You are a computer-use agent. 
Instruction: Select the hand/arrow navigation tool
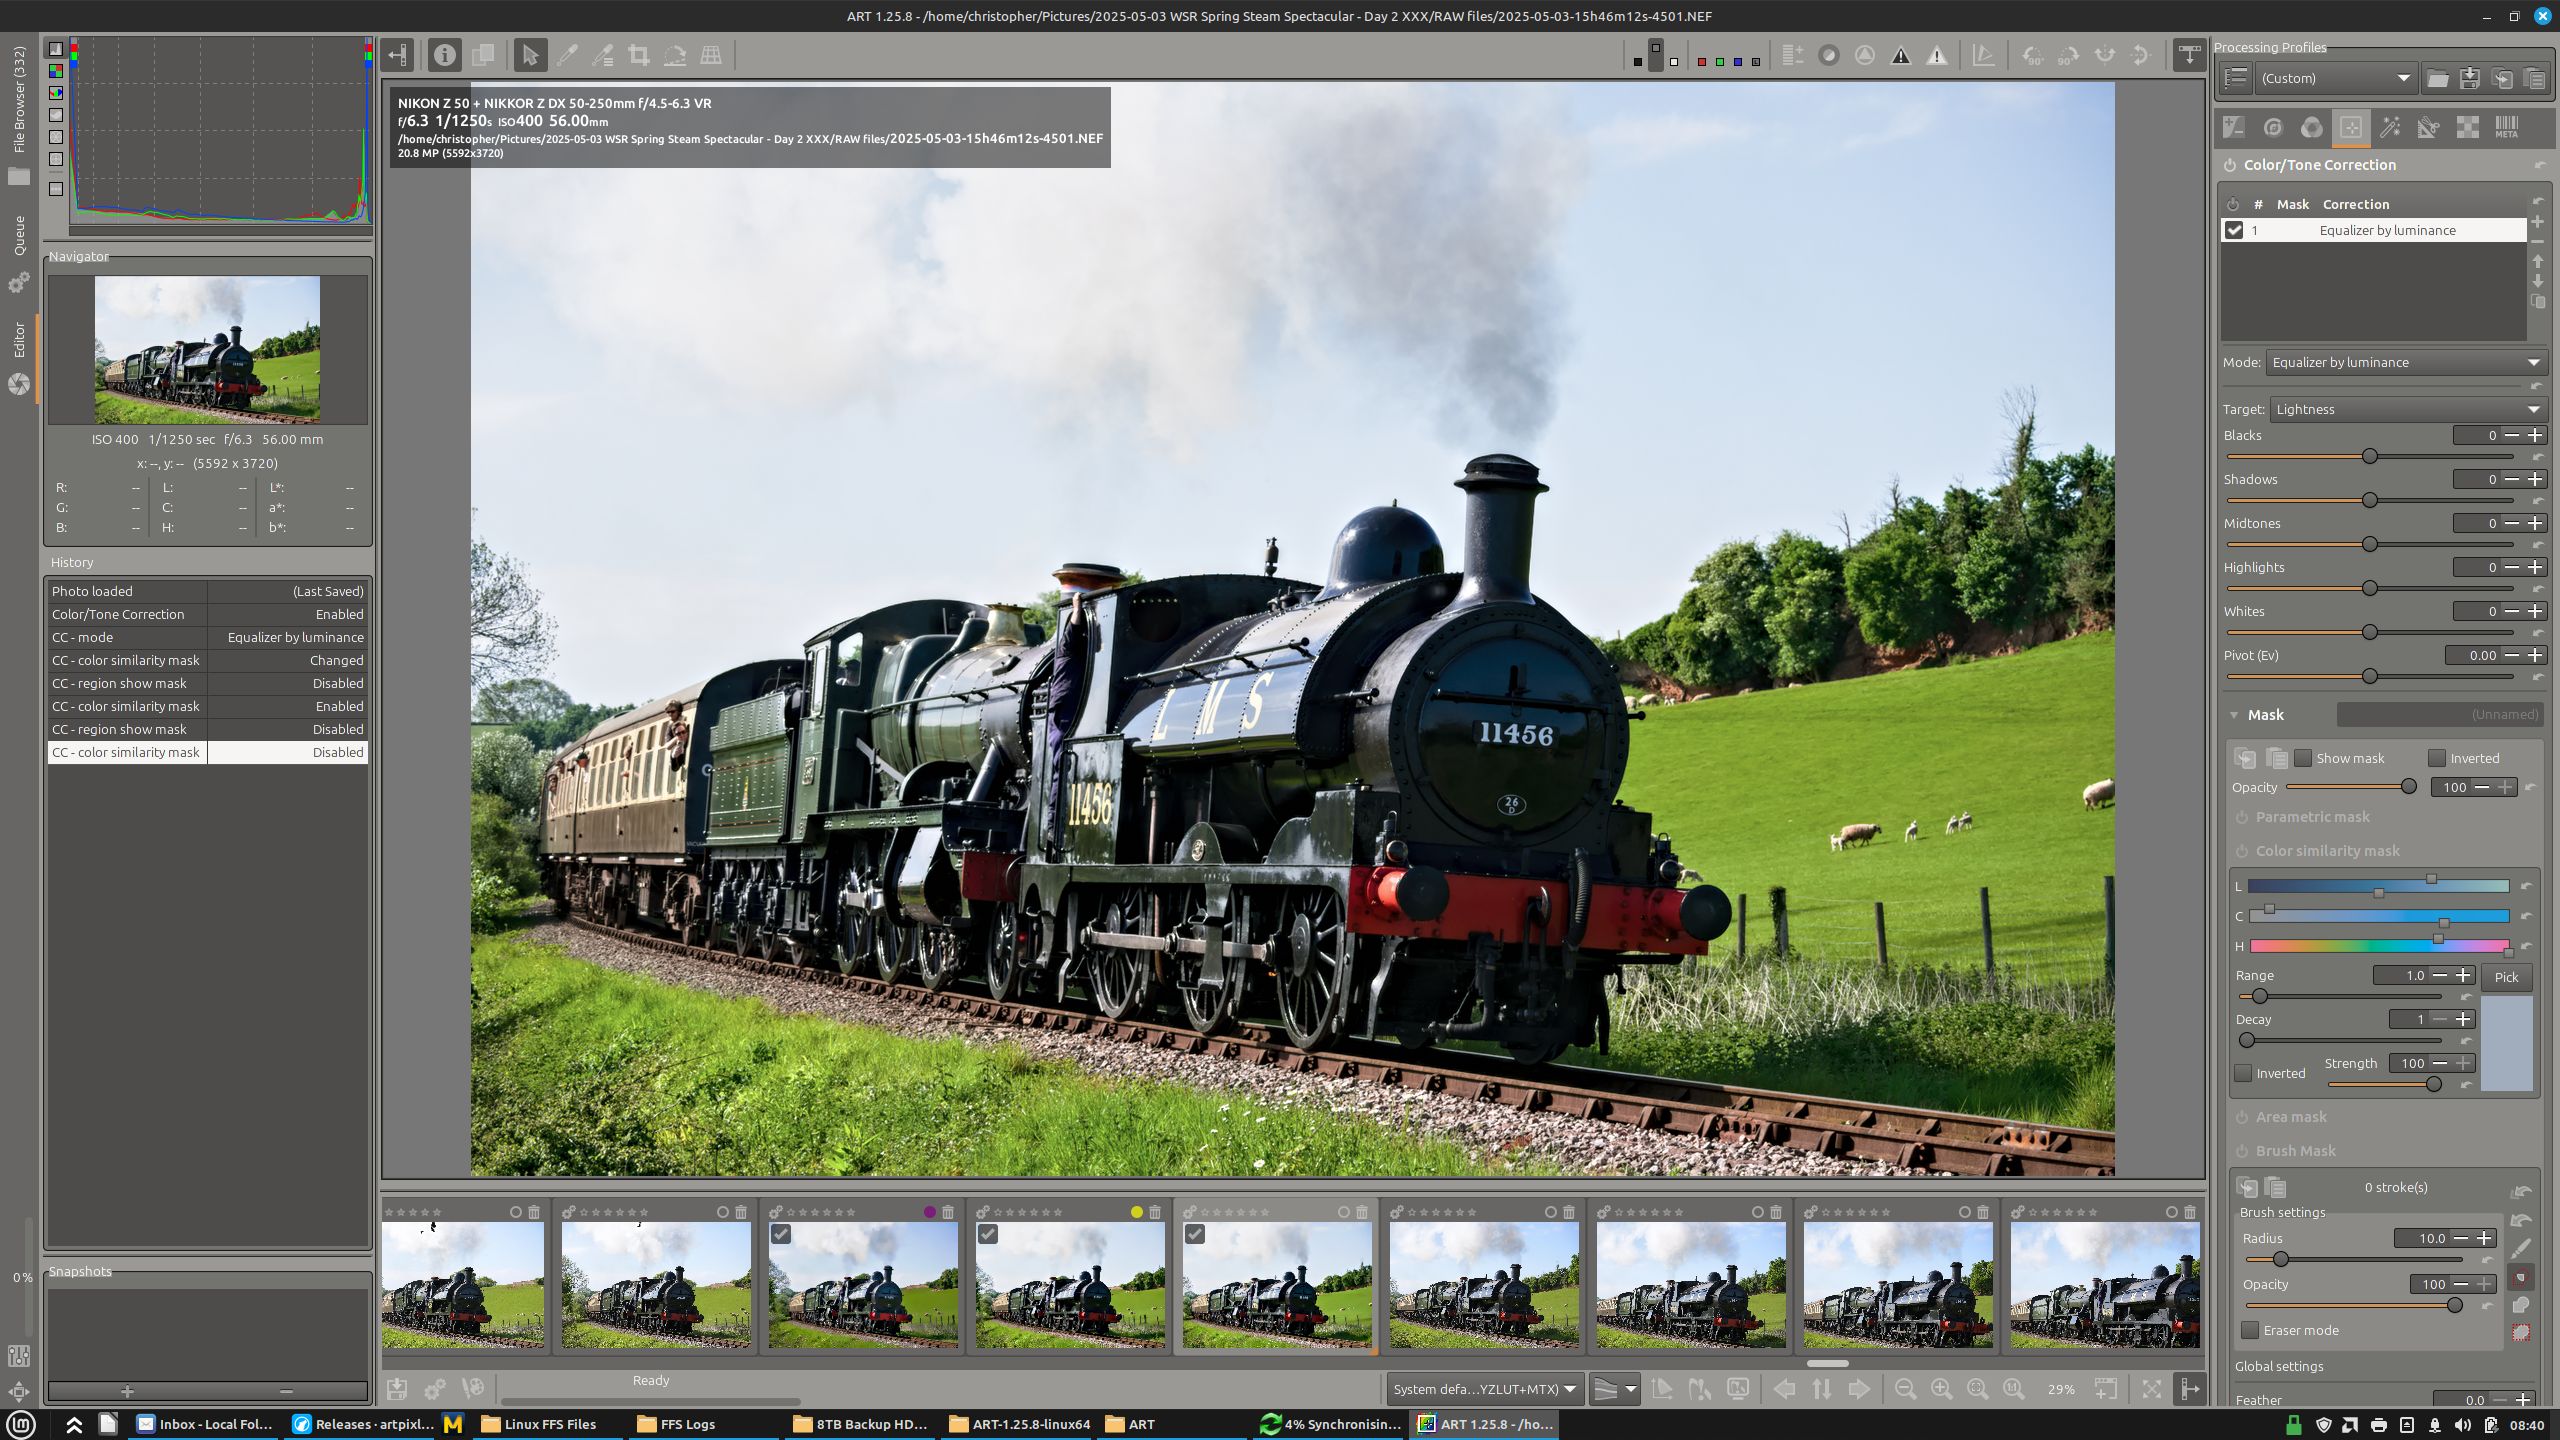(x=530, y=55)
